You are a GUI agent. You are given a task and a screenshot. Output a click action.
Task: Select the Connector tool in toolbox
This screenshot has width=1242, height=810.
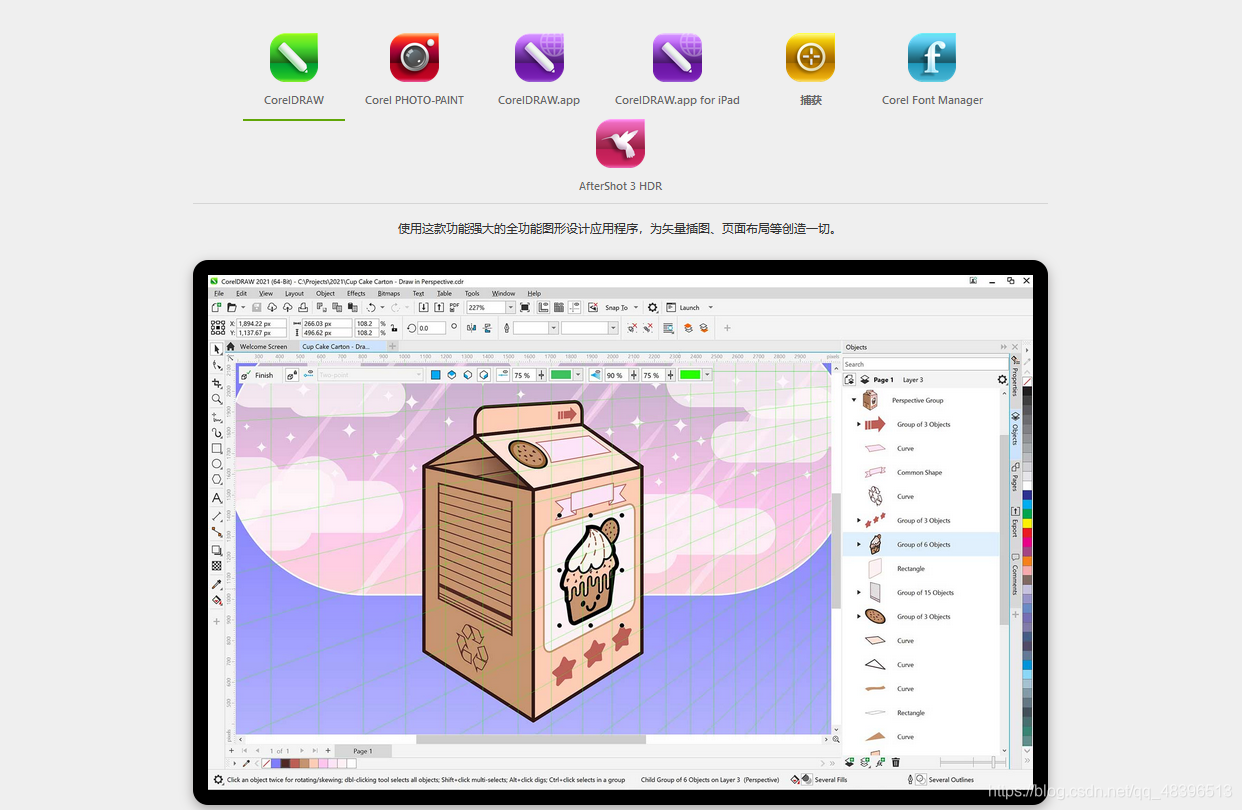[216, 532]
